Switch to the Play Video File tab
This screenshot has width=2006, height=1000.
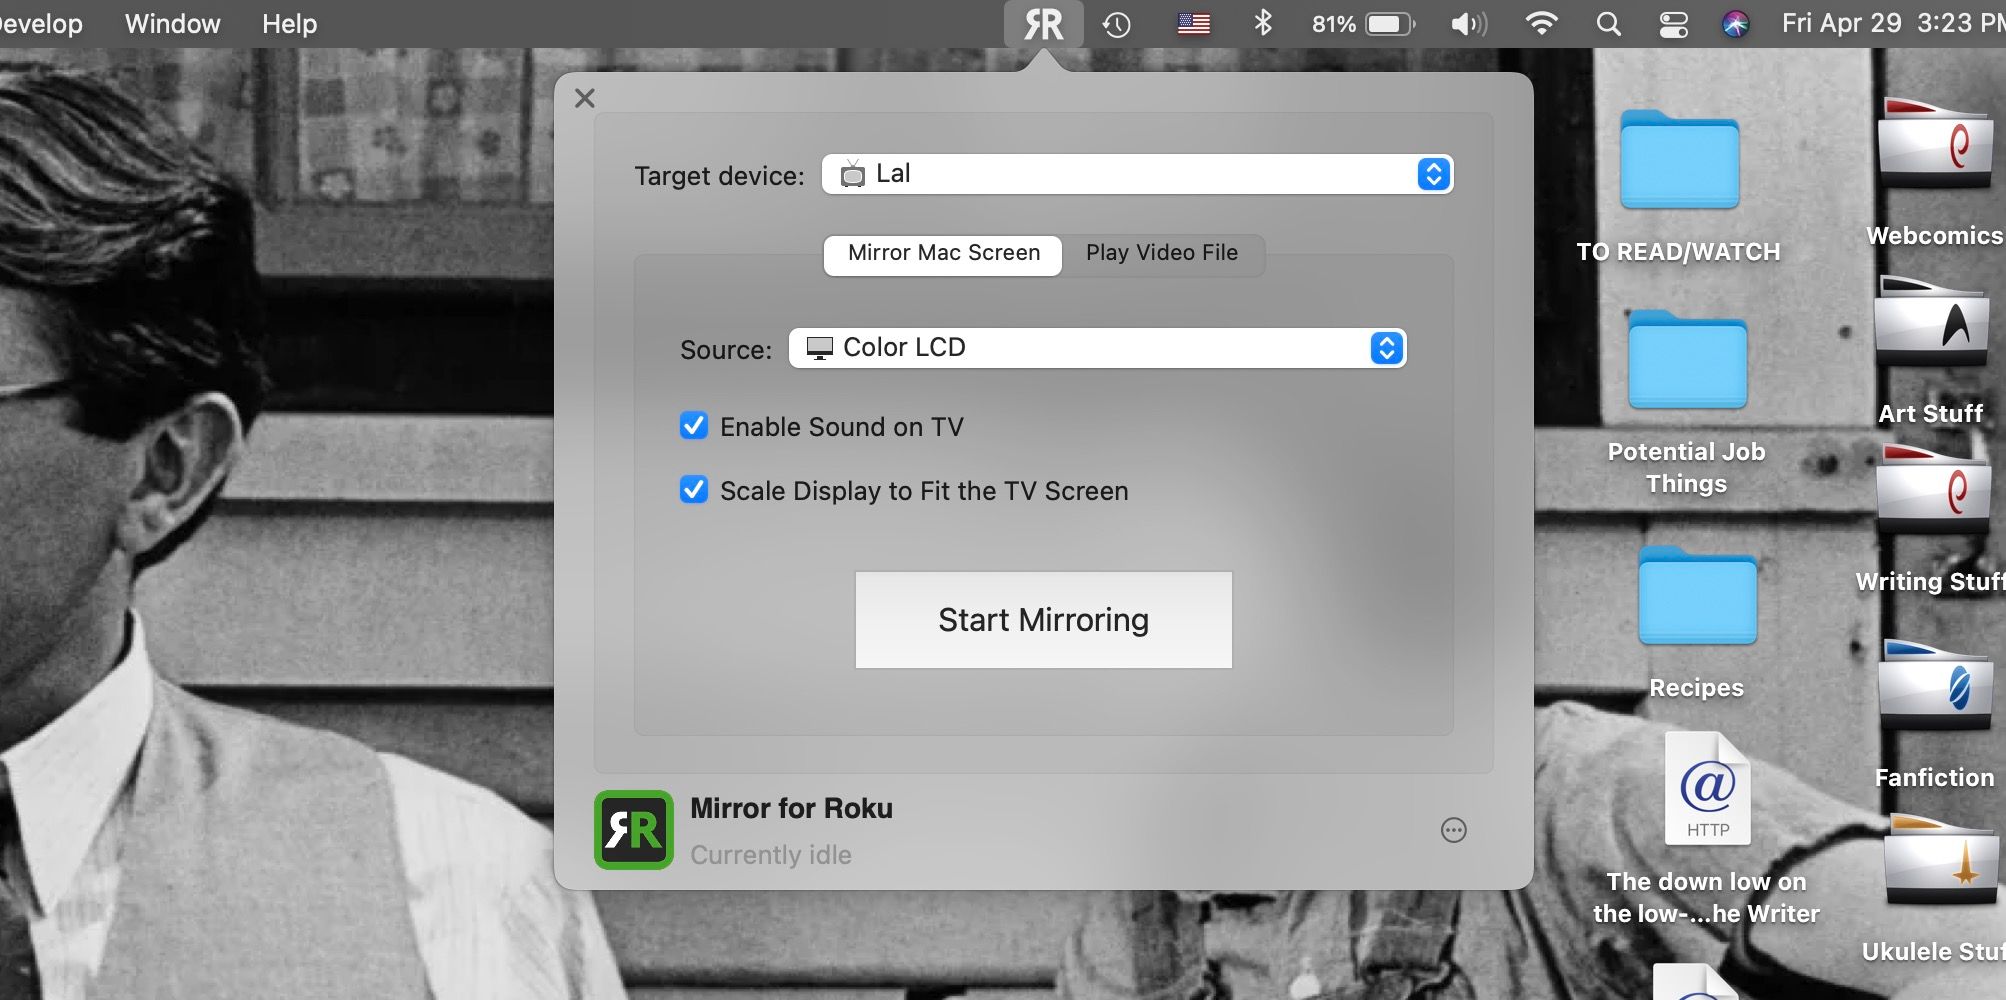(1162, 253)
